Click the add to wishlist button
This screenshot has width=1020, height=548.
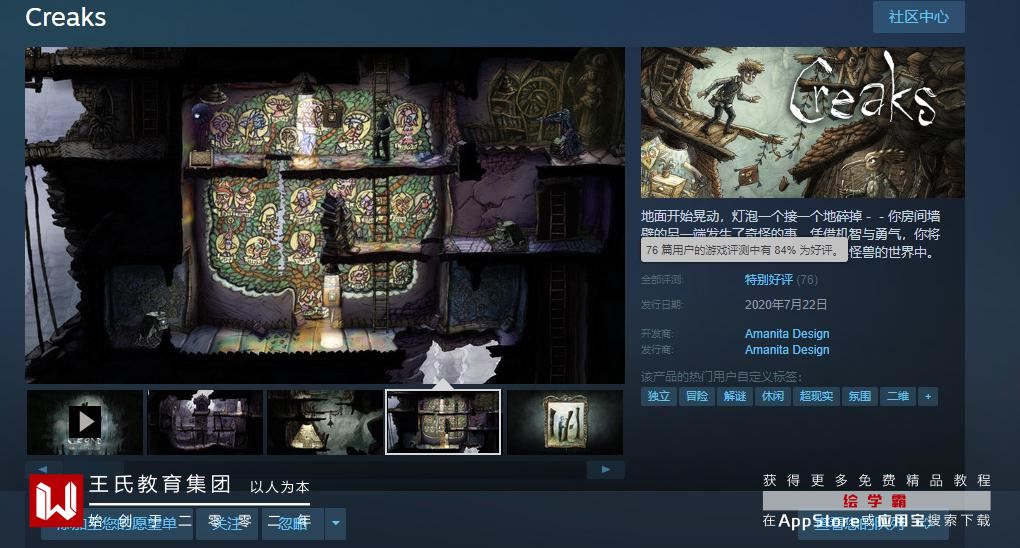click(x=117, y=523)
